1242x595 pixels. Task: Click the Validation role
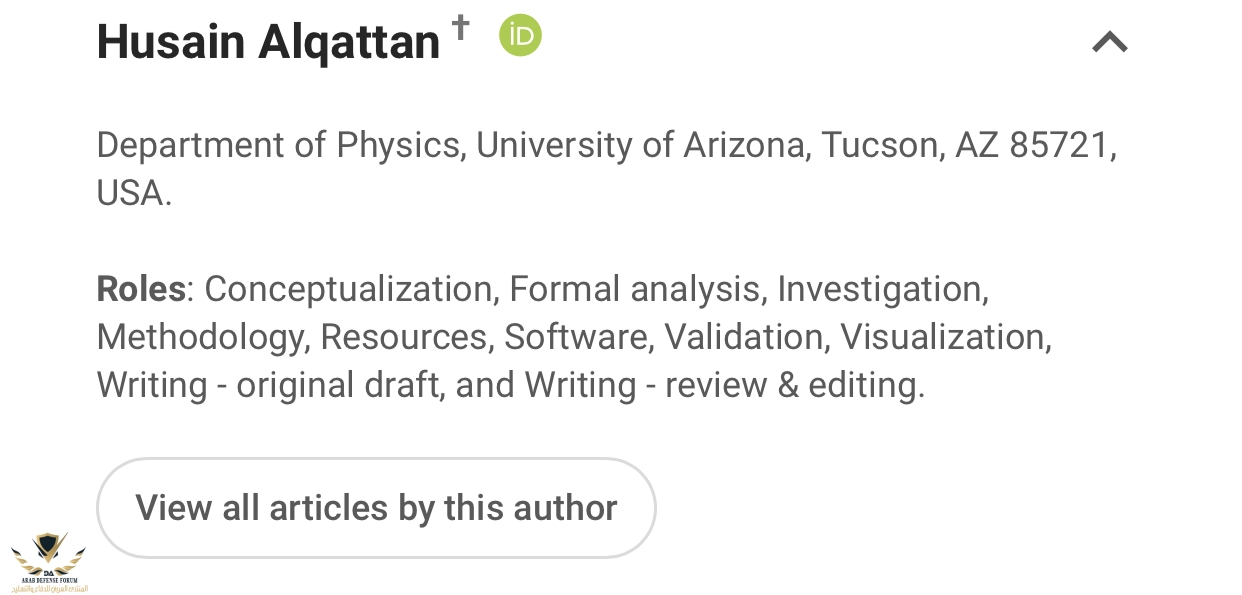pos(745,338)
